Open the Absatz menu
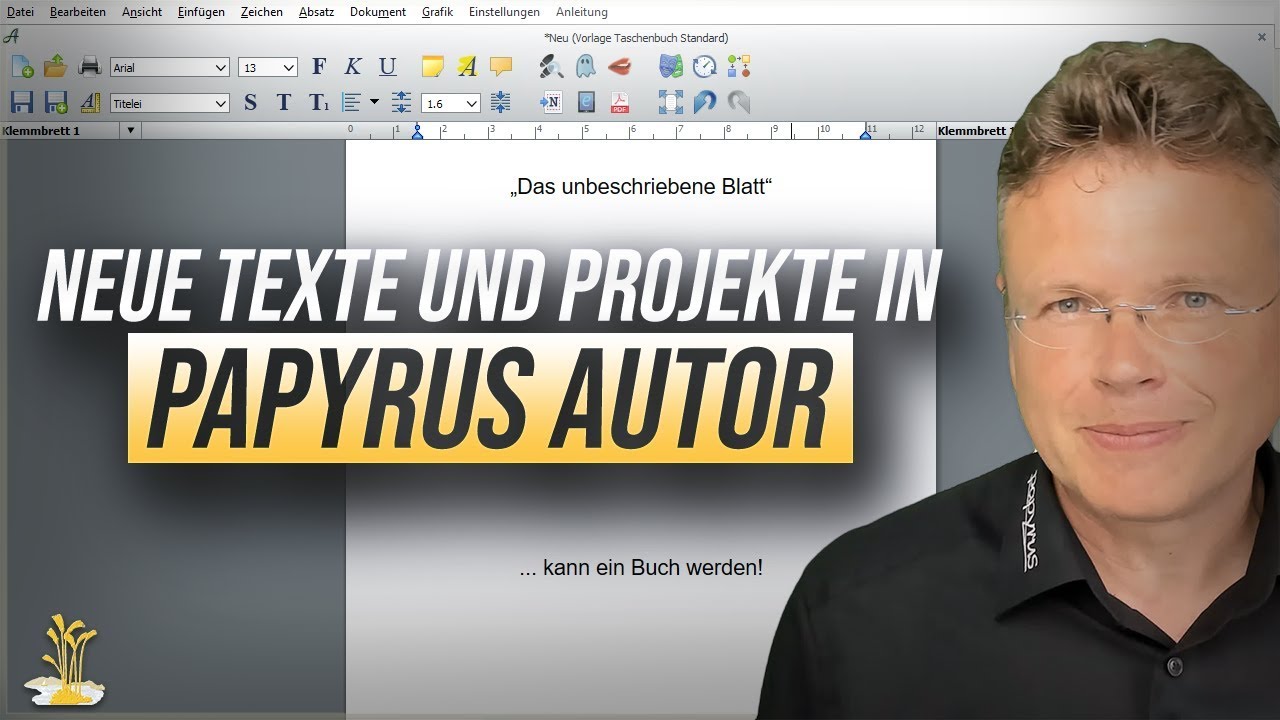The height and width of the screenshot is (720, 1280). pyautogui.click(x=316, y=12)
